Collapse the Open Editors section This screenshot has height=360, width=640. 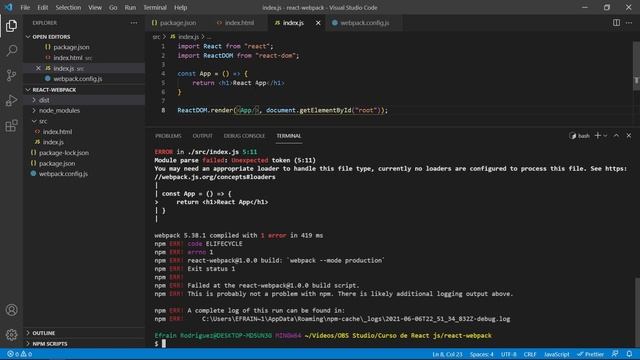[x=84, y=37]
